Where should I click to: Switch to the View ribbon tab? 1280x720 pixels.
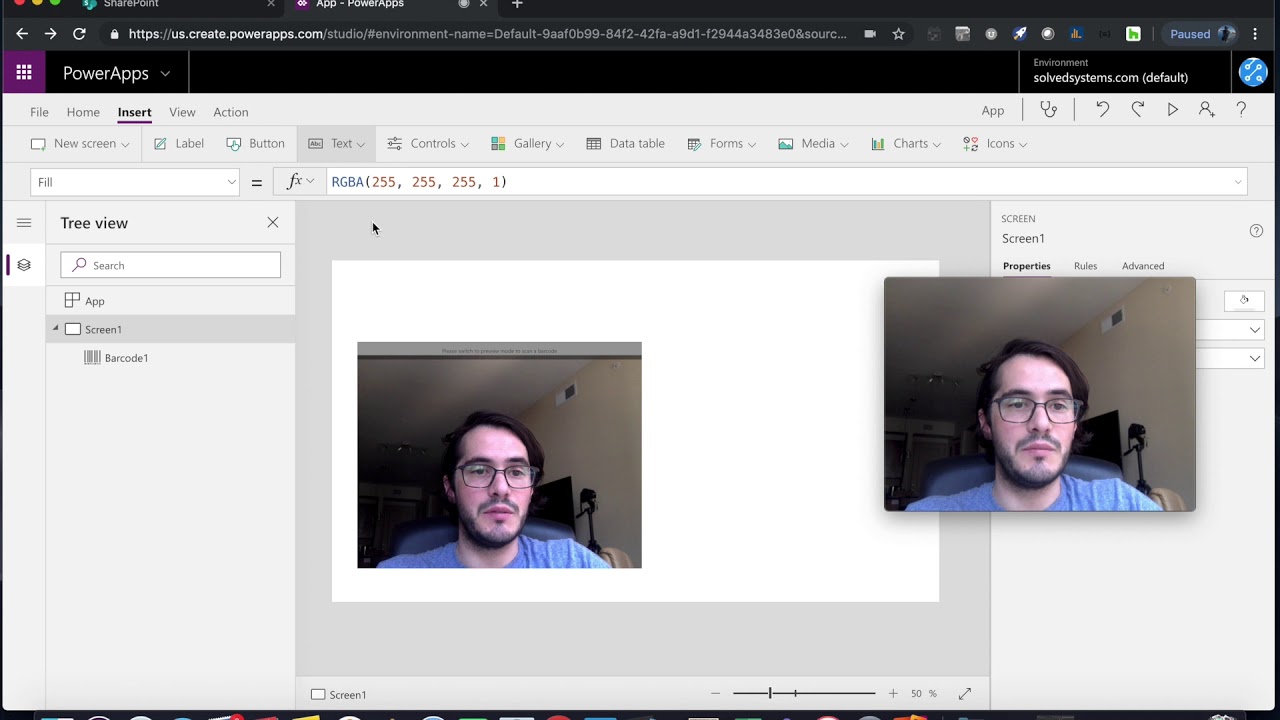182,112
